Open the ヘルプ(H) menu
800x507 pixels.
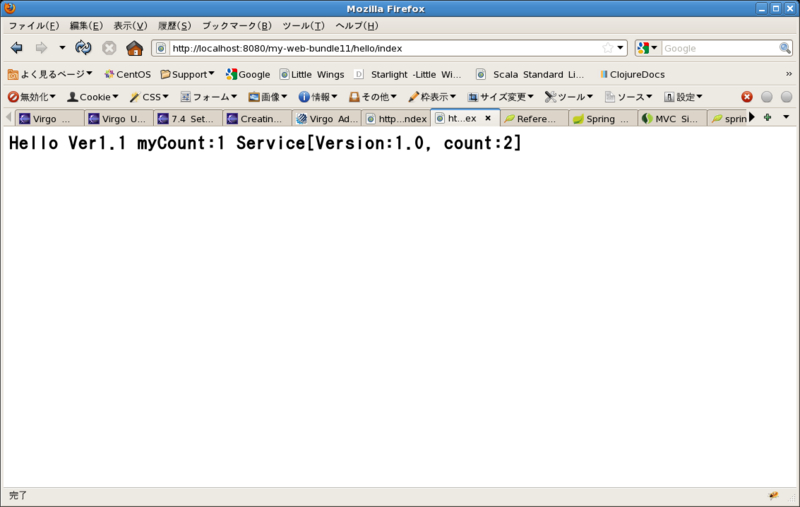pyautogui.click(x=357, y=26)
